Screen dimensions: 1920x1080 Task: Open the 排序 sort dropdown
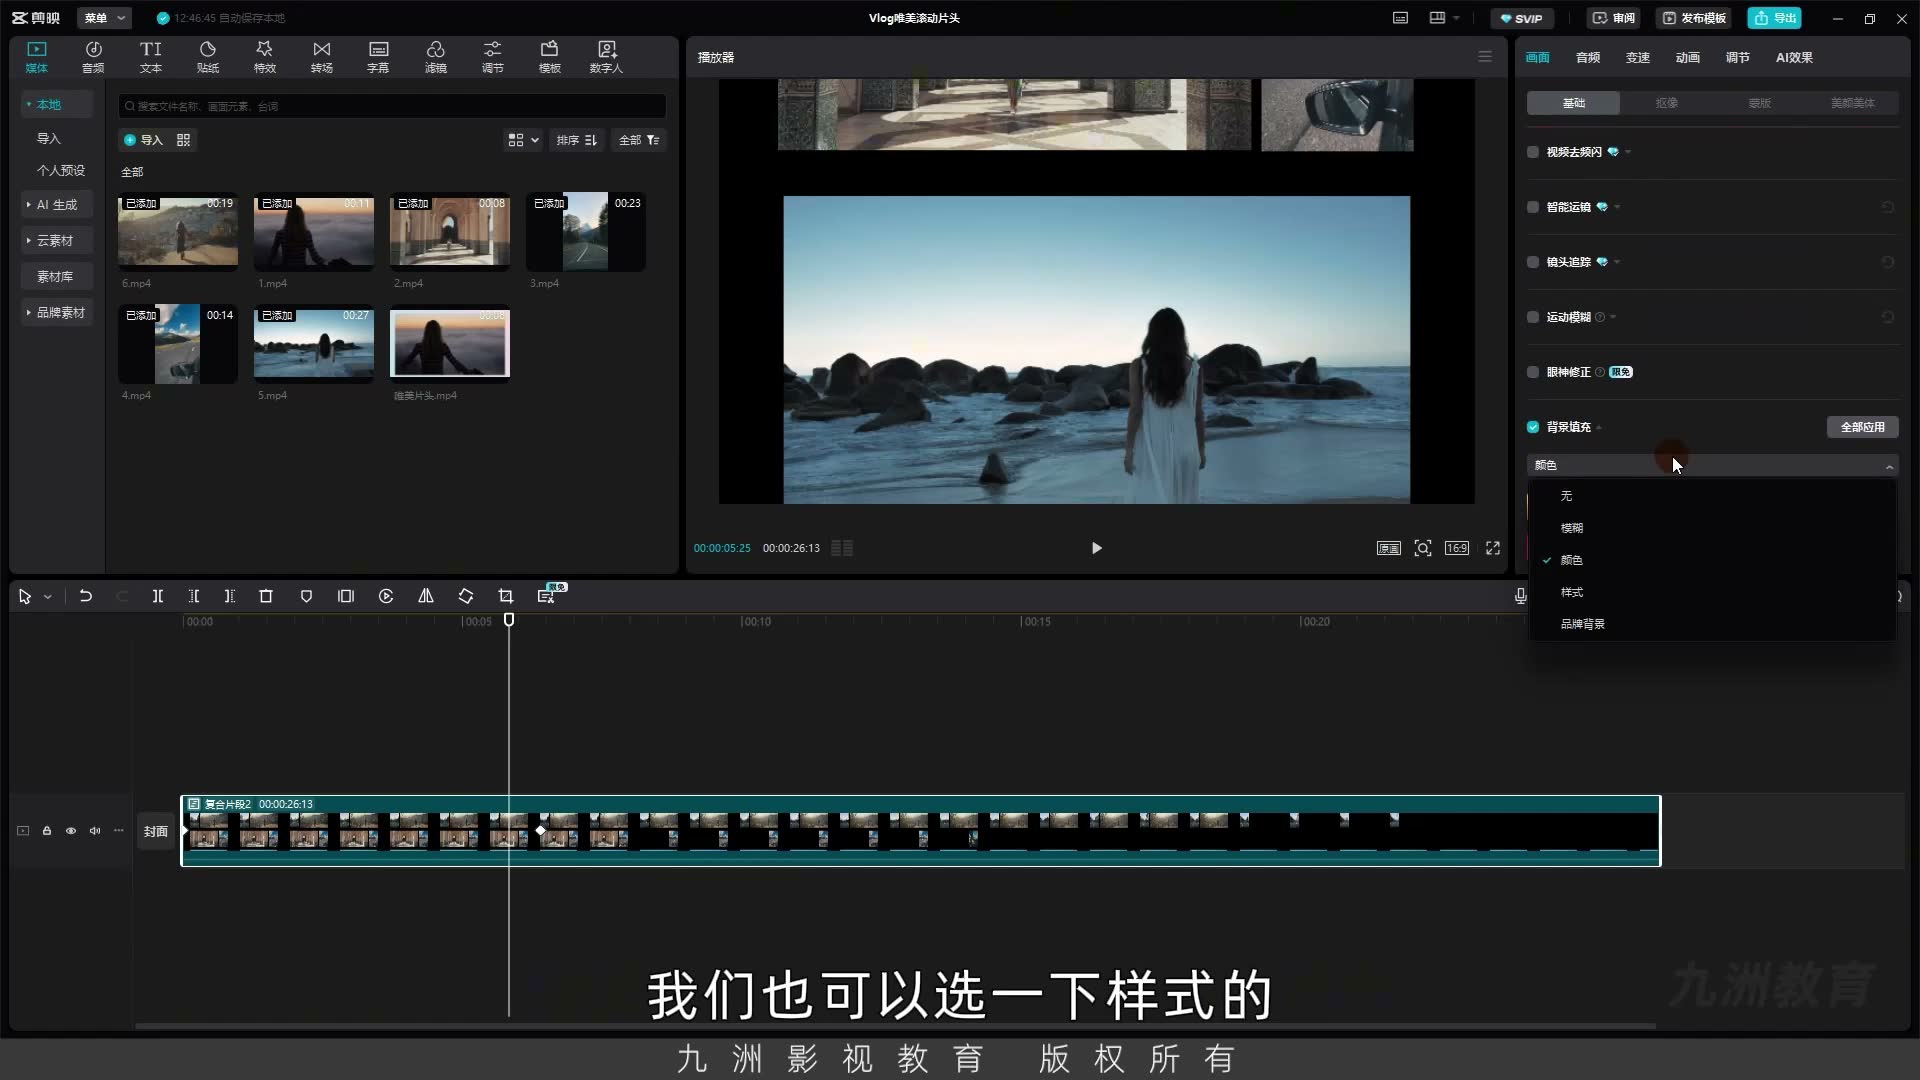tap(577, 140)
